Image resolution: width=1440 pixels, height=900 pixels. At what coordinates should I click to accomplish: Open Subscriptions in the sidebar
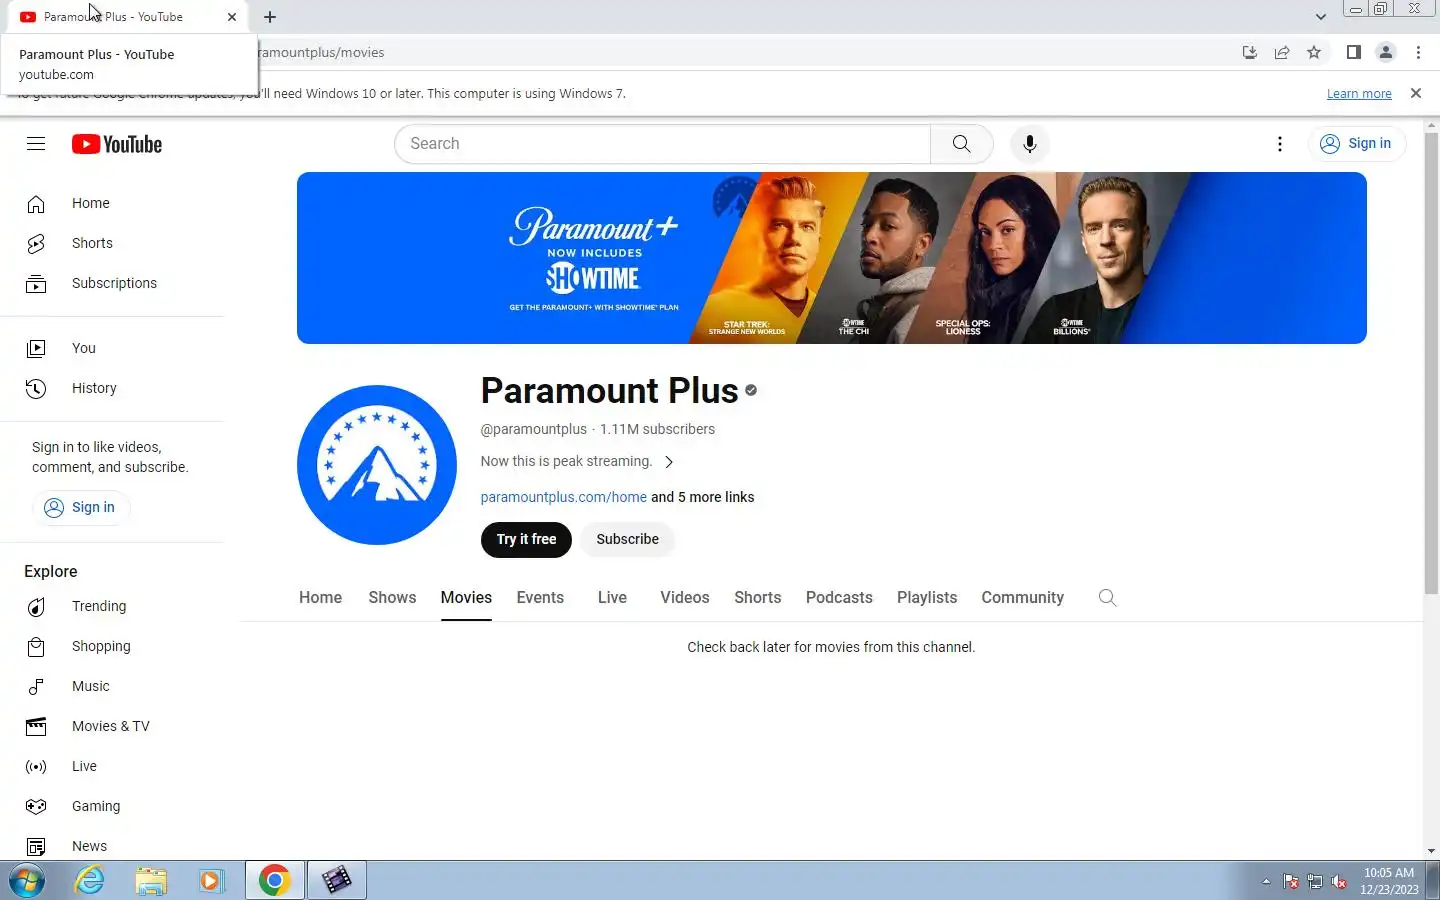[x=112, y=283]
